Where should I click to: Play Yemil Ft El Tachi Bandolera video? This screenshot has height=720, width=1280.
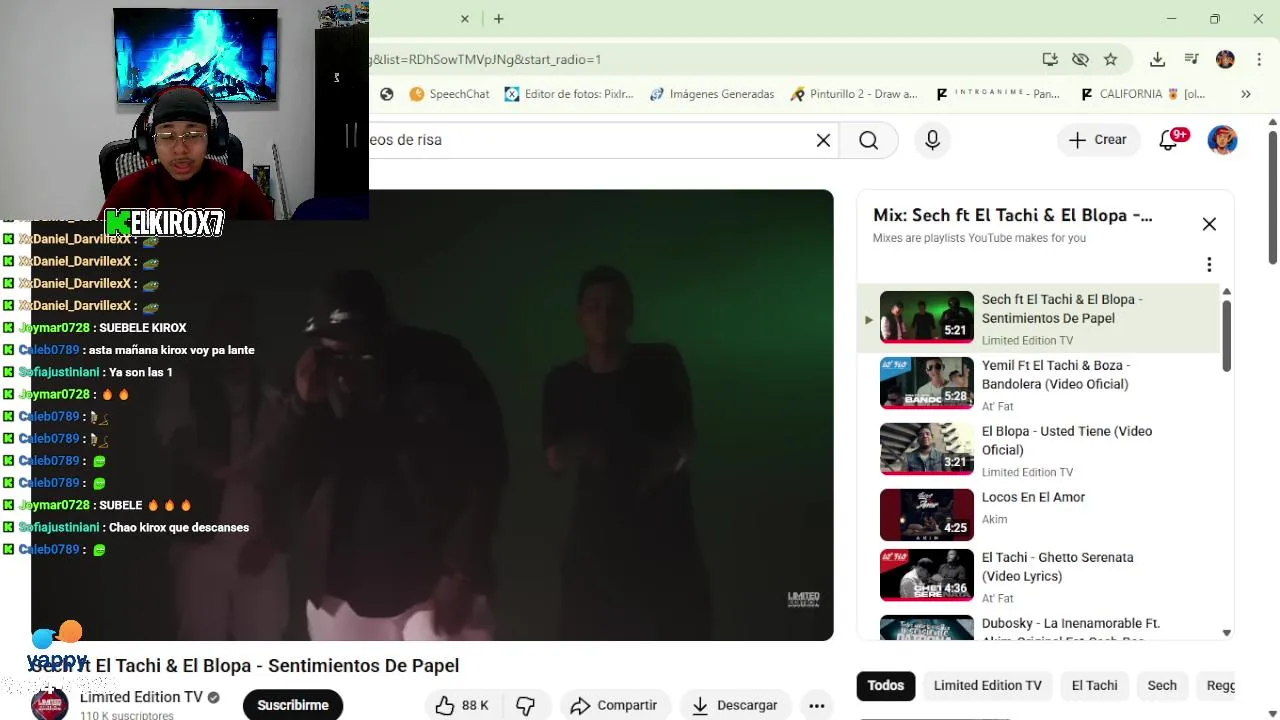(x=1040, y=384)
